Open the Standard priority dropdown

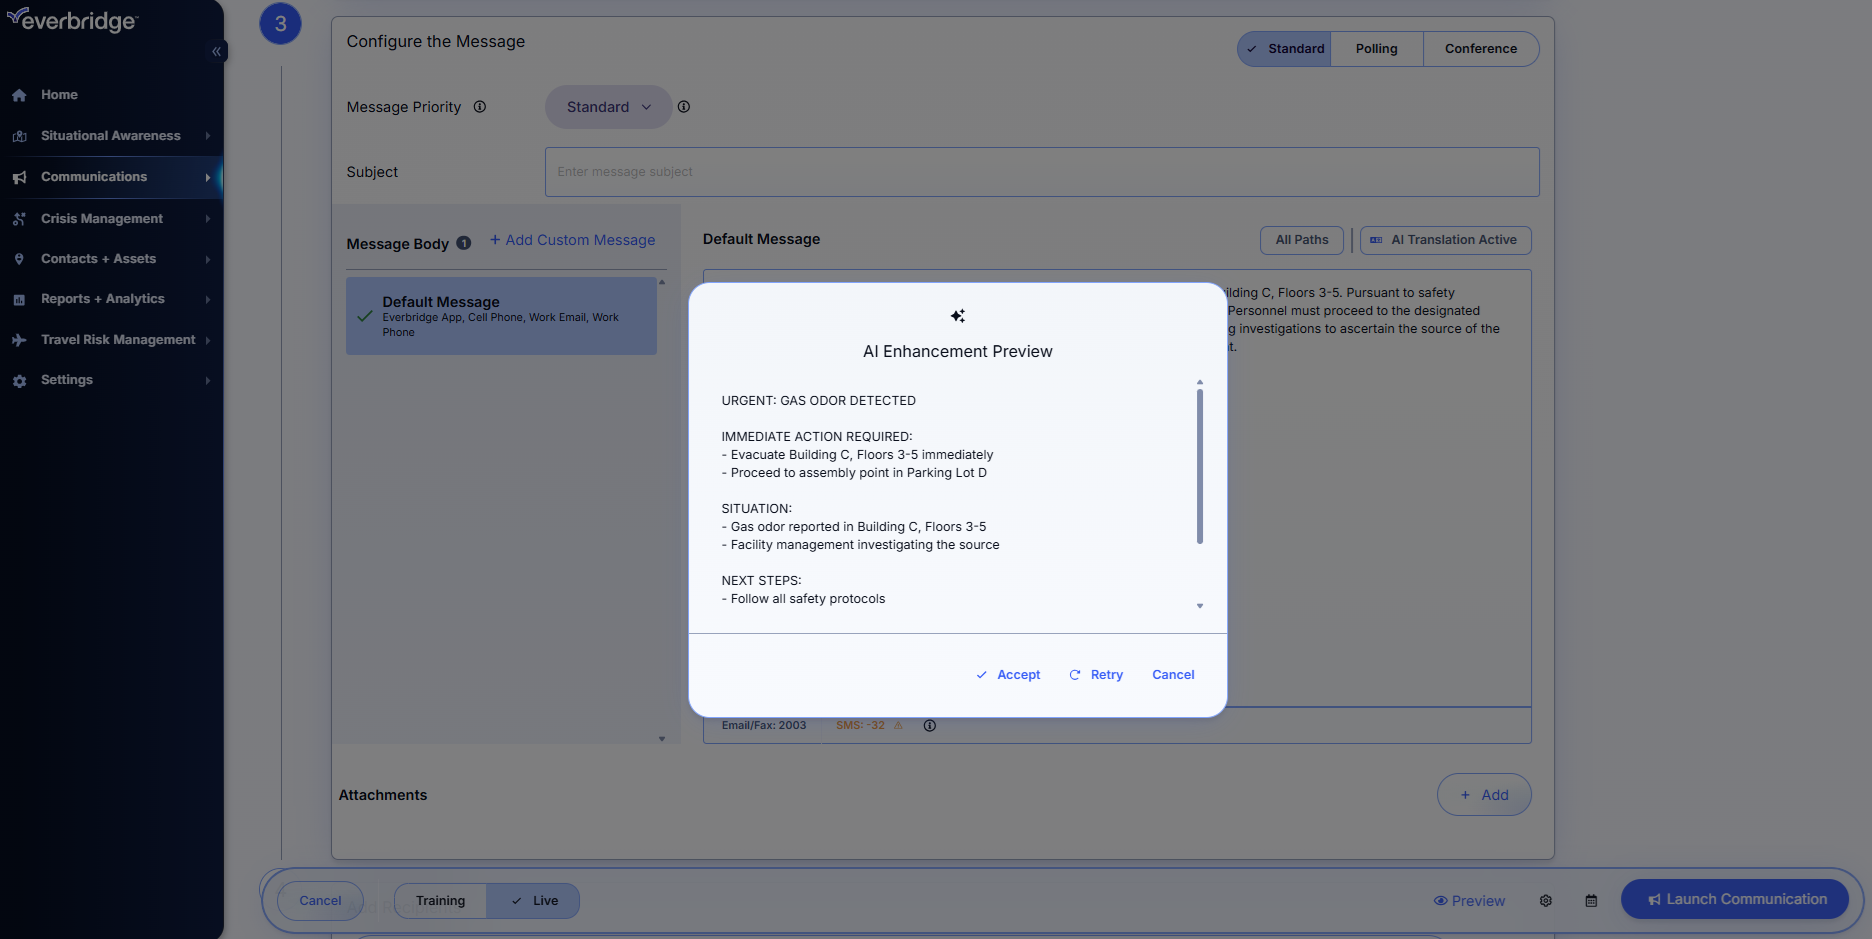pyautogui.click(x=608, y=107)
